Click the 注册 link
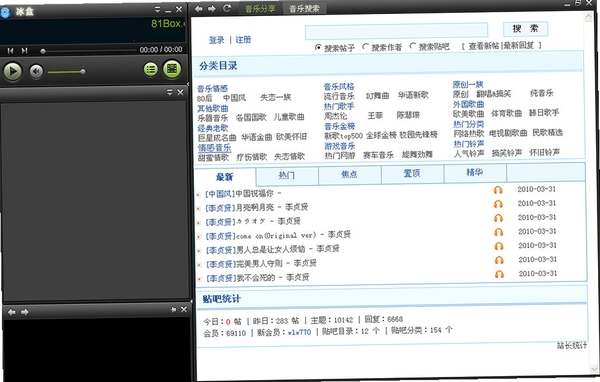600x382 pixels. click(243, 39)
